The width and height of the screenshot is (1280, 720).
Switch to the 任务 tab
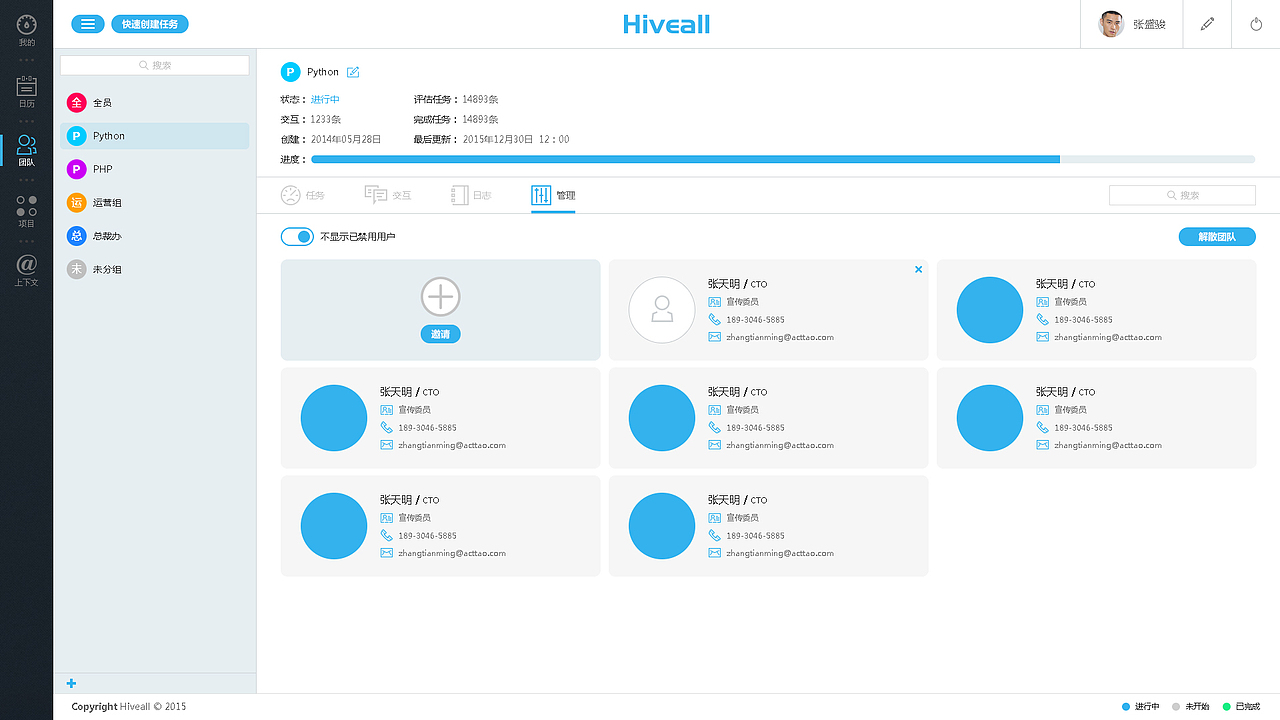coord(303,195)
